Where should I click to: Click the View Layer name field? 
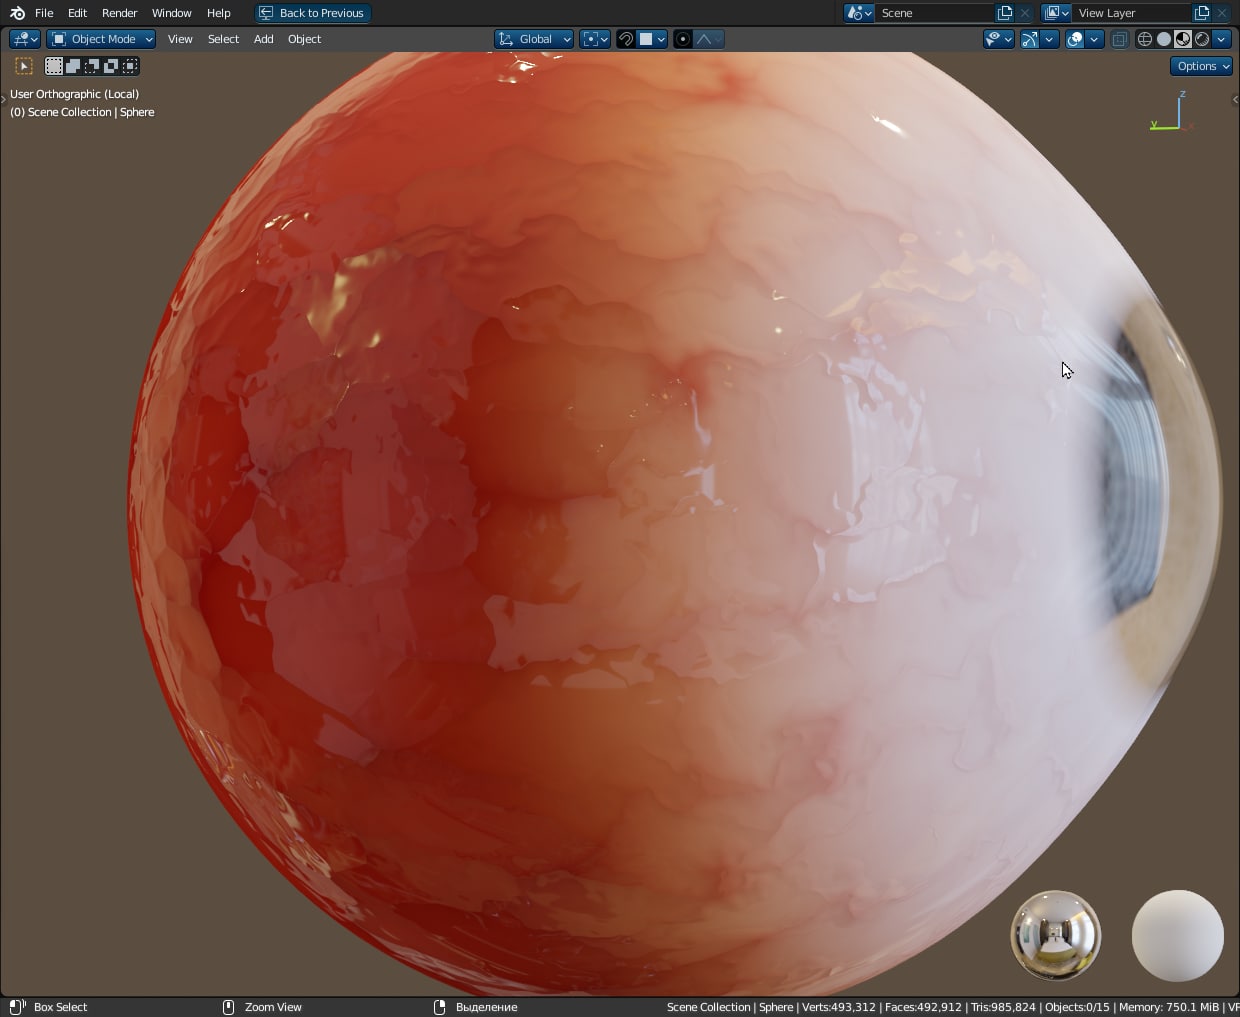click(1132, 13)
